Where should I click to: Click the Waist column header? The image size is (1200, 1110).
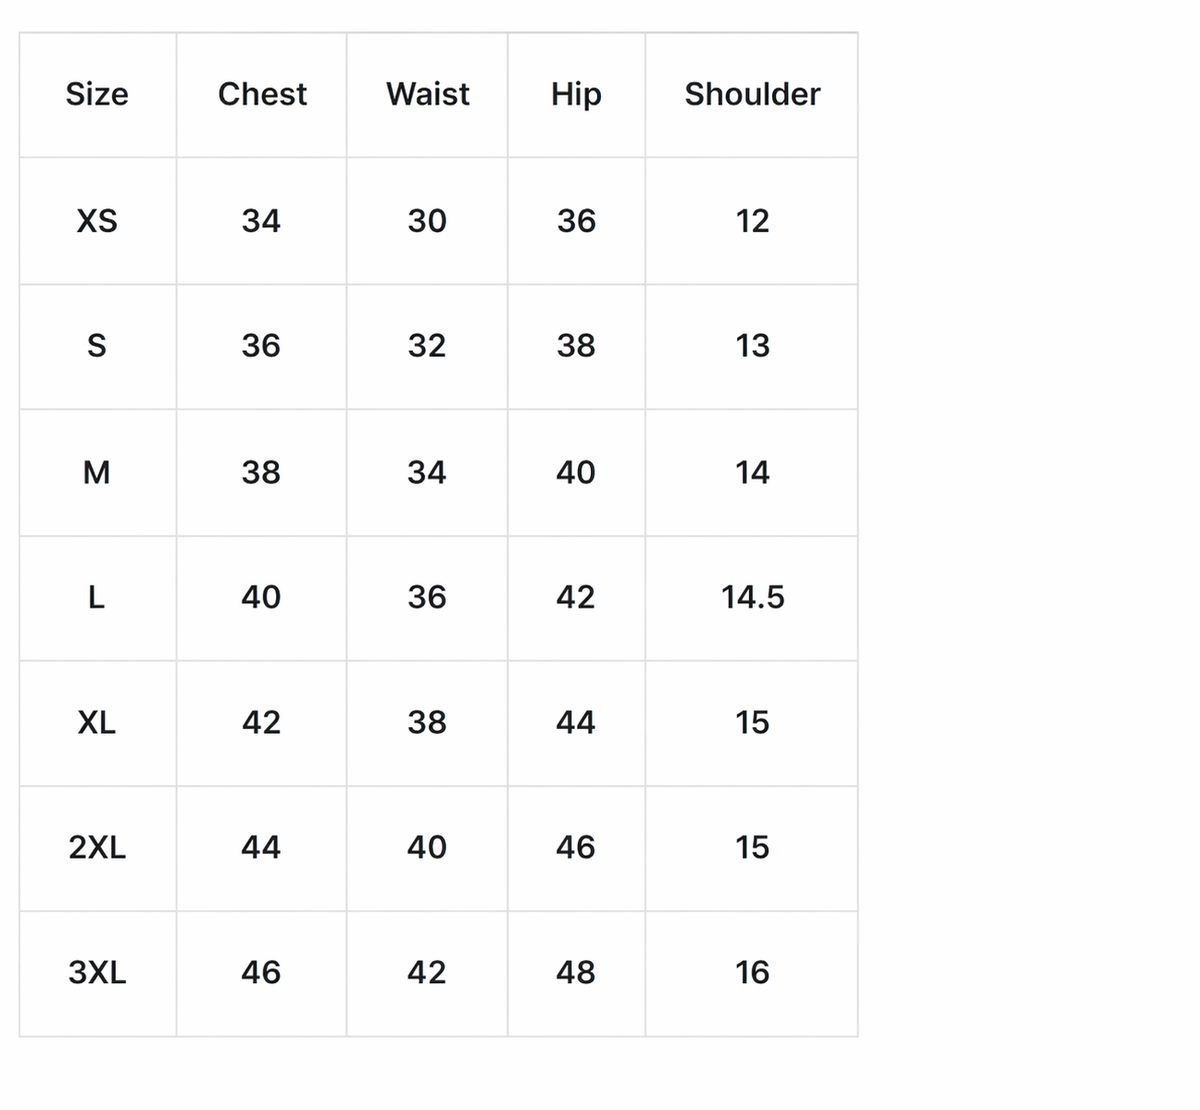[x=427, y=94]
